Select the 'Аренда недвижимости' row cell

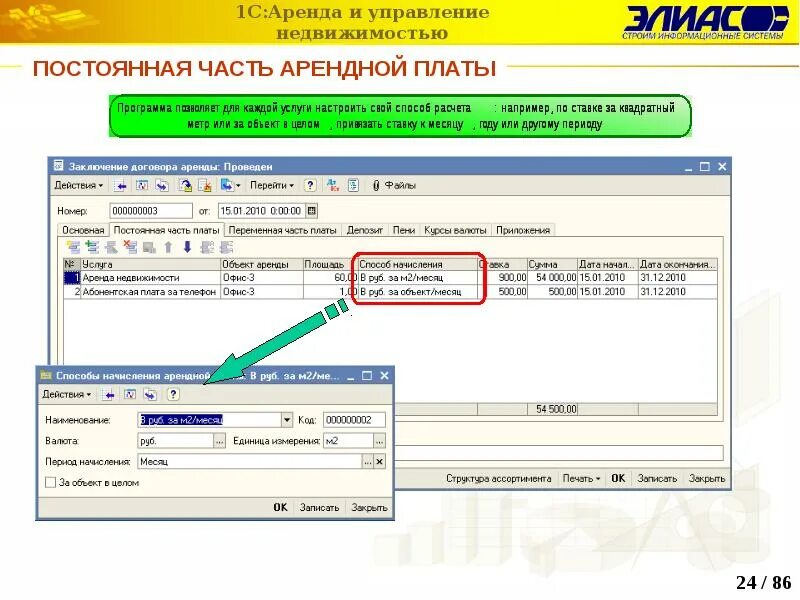151,278
